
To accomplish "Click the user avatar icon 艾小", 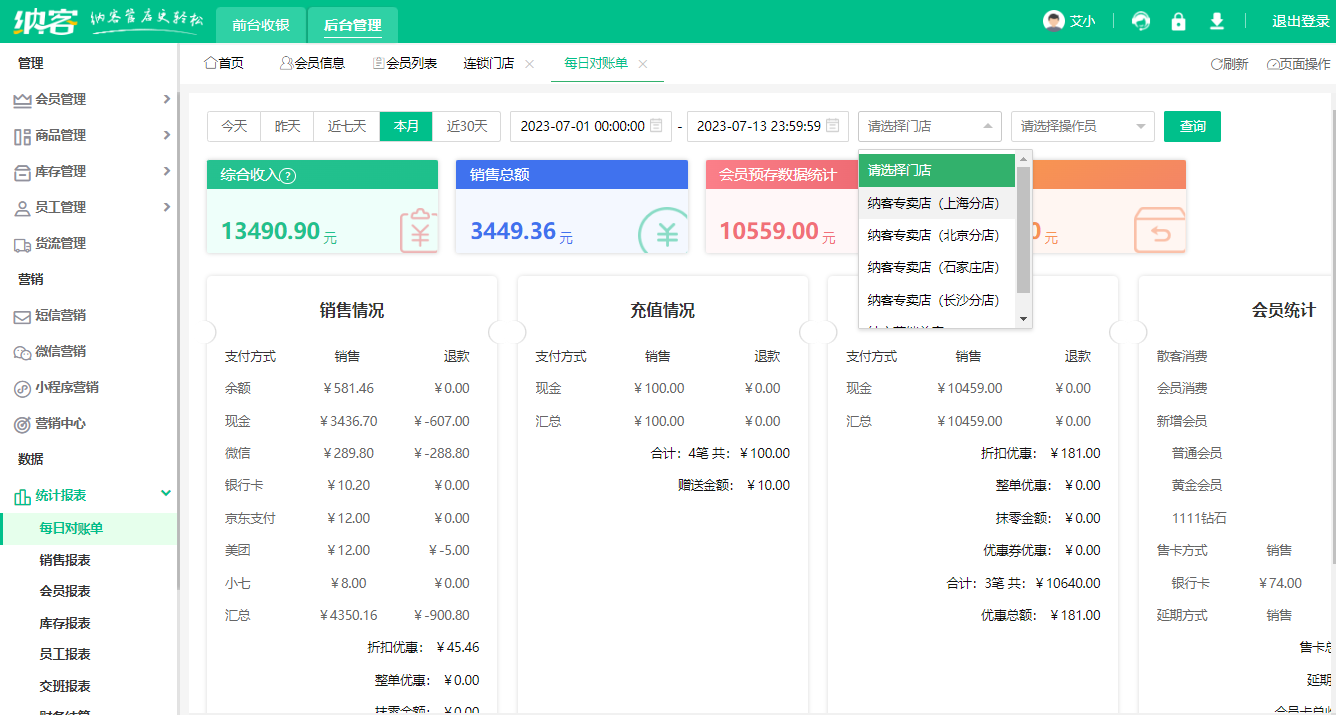I will tap(1053, 21).
